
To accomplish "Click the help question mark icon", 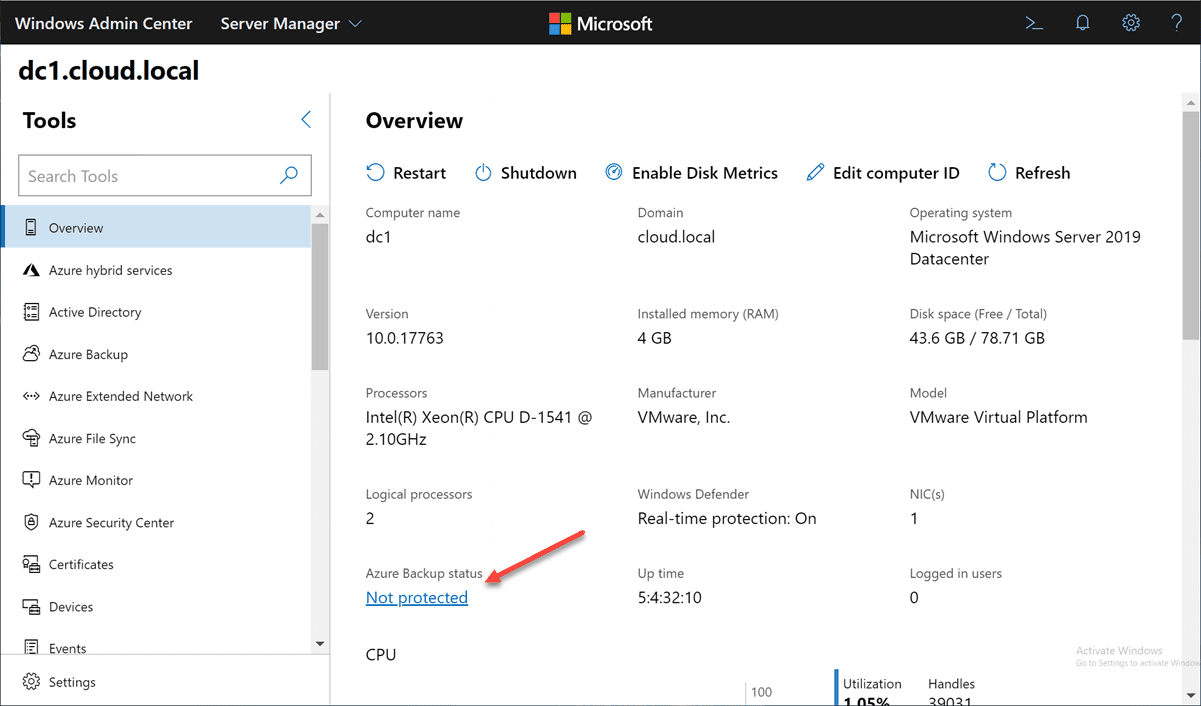I will [1177, 23].
